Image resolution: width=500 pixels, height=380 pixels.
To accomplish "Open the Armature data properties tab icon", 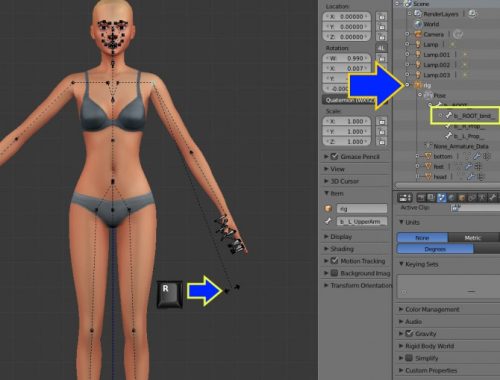I will click(x=482, y=198).
